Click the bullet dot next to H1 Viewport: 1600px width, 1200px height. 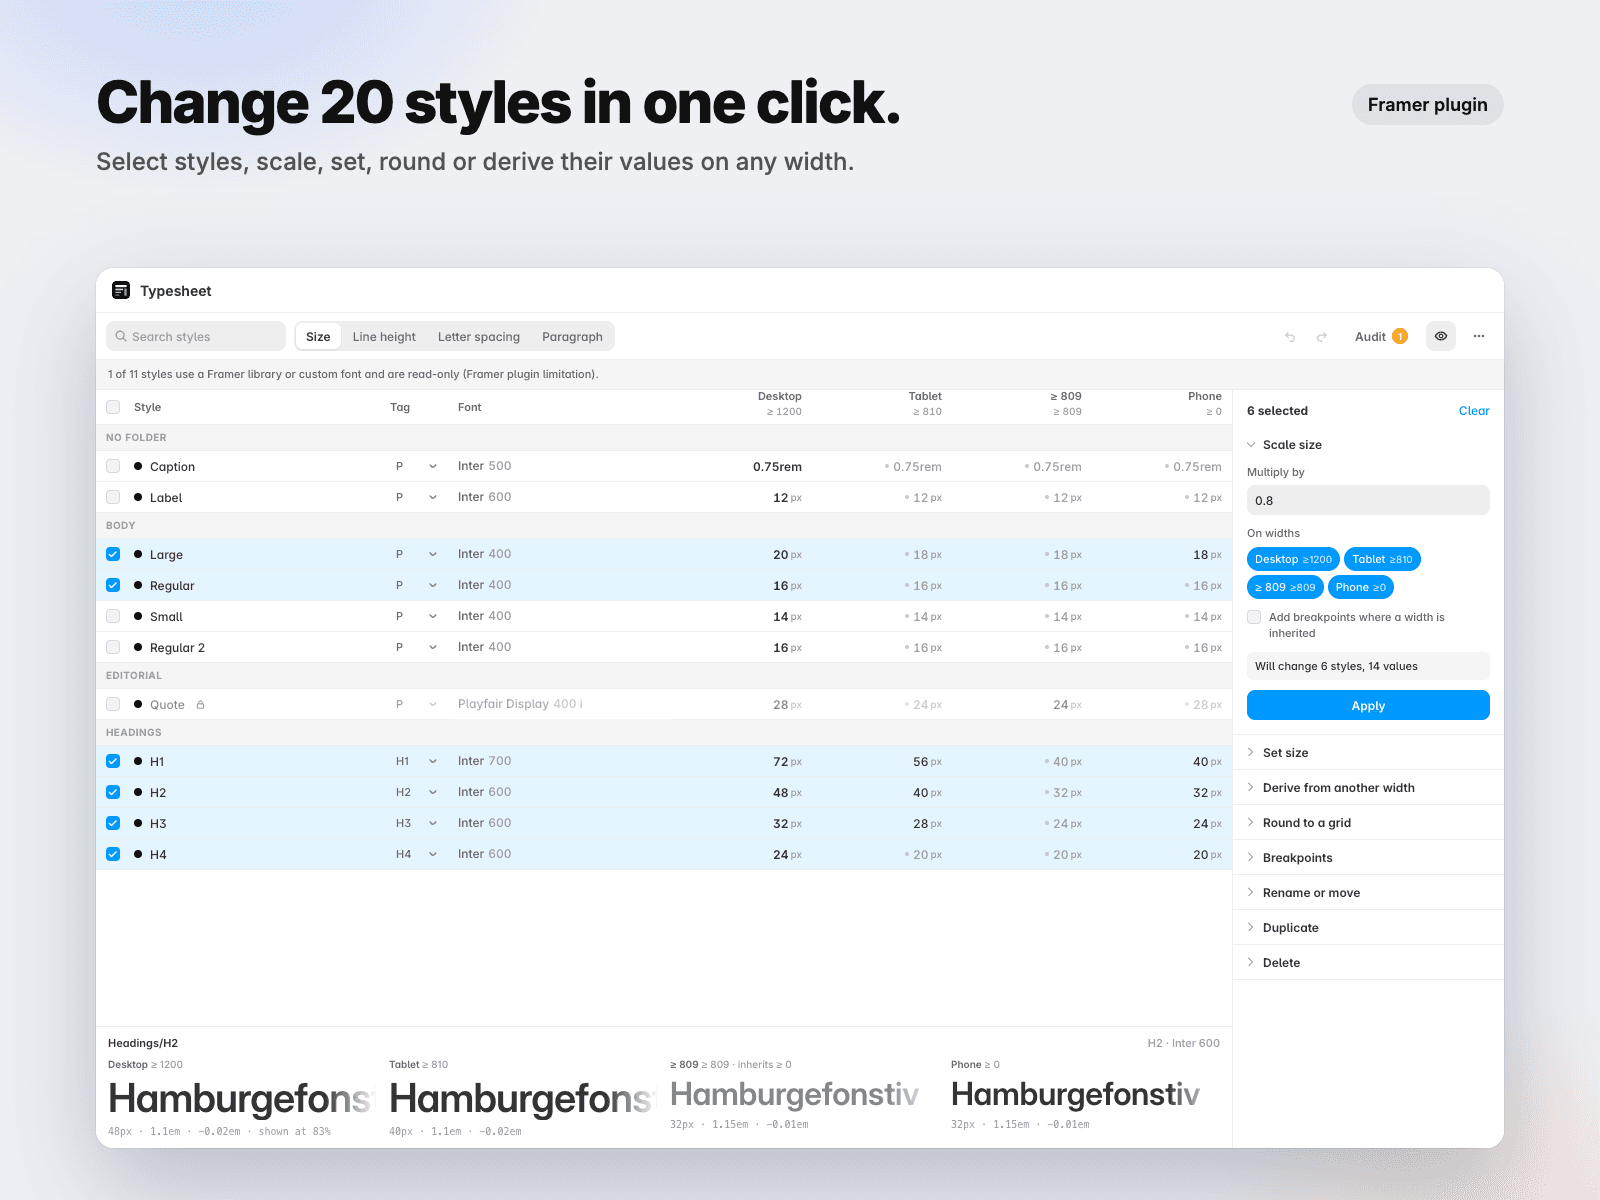(x=138, y=761)
